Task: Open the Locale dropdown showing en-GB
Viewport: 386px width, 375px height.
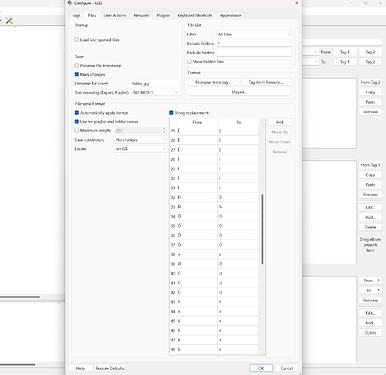Action: pos(141,149)
